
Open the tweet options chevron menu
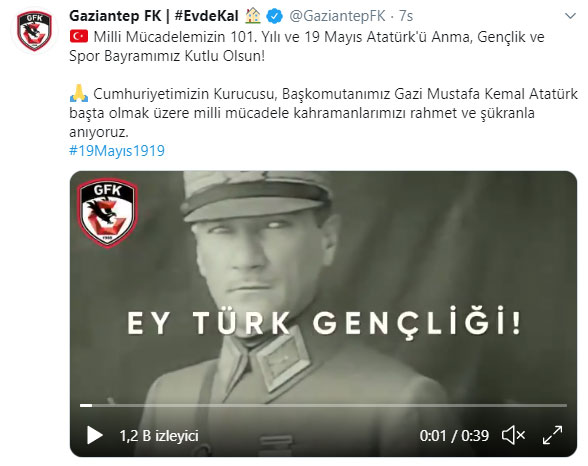pos(570,16)
